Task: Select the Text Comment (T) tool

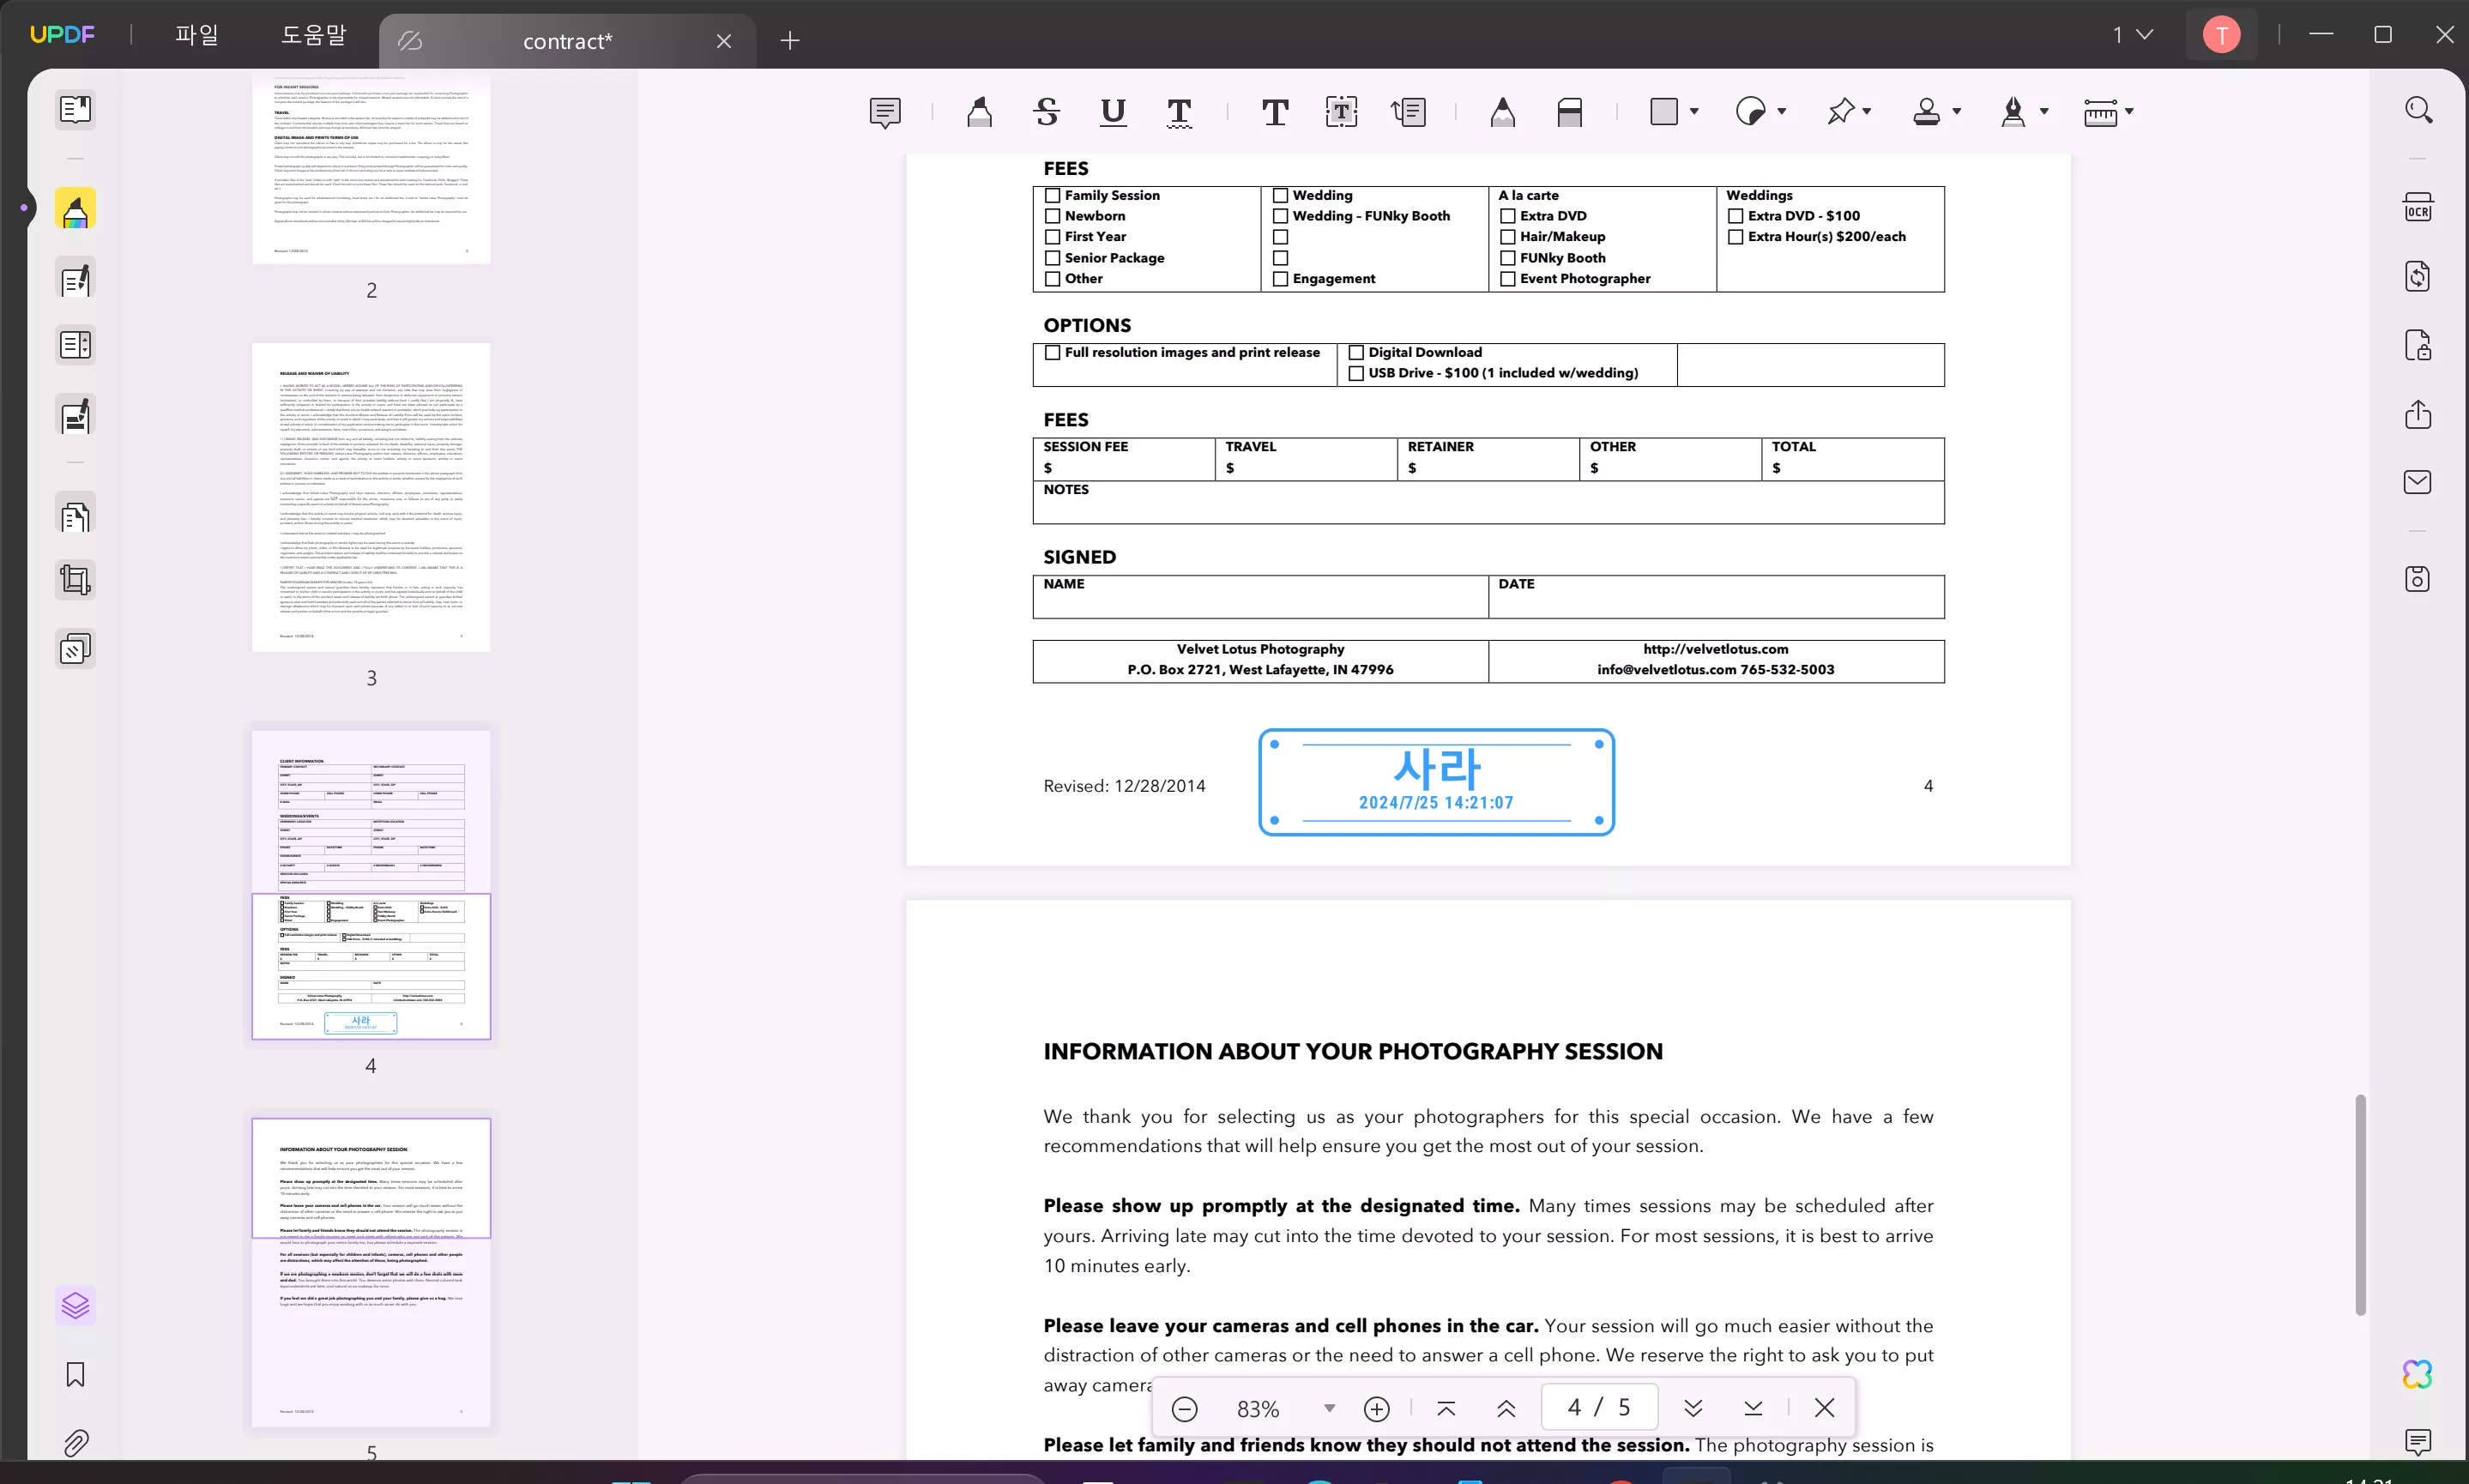Action: pos(1275,112)
